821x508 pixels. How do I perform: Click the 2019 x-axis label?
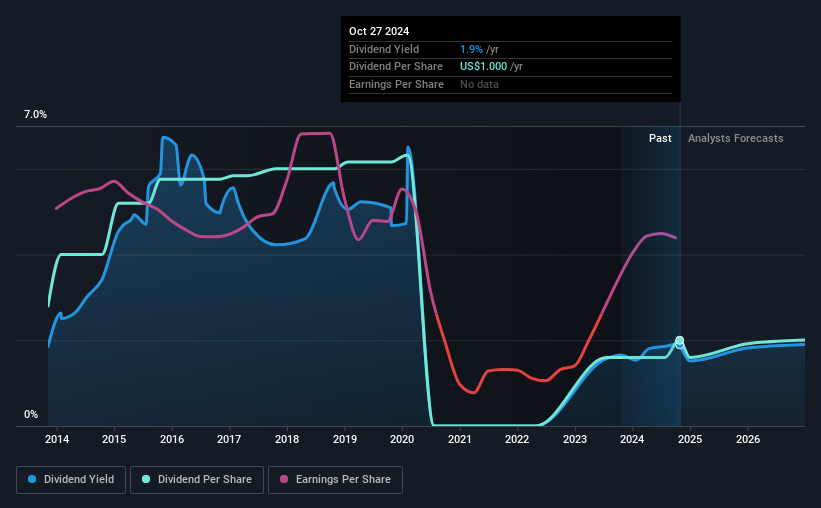pyautogui.click(x=345, y=439)
